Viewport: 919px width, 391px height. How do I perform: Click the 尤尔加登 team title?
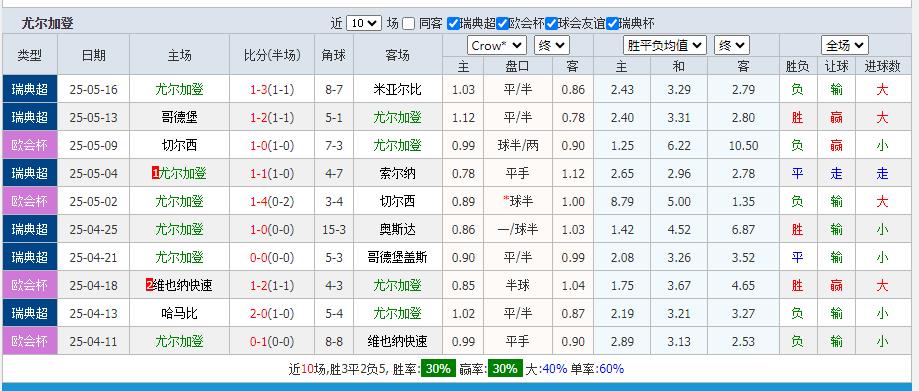[x=47, y=23]
